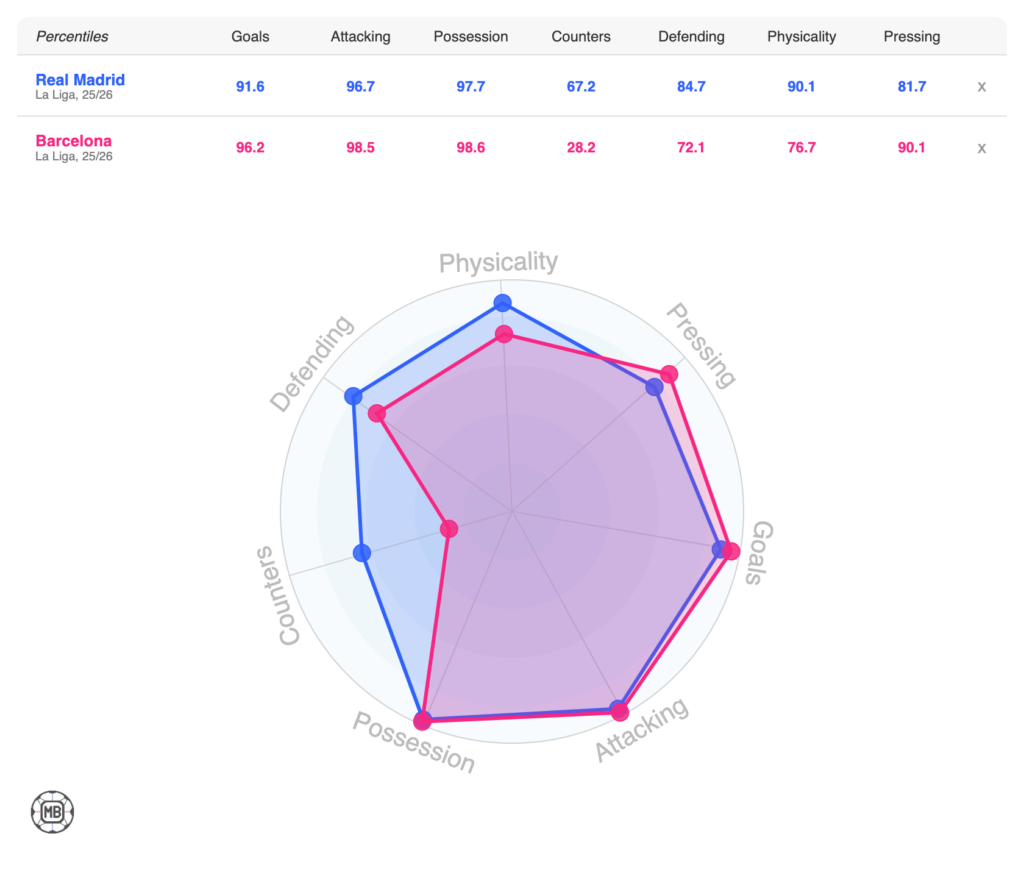The height and width of the screenshot is (878, 1024).
Task: Click Barcelona's pink Pressing radar point
Action: click(669, 374)
